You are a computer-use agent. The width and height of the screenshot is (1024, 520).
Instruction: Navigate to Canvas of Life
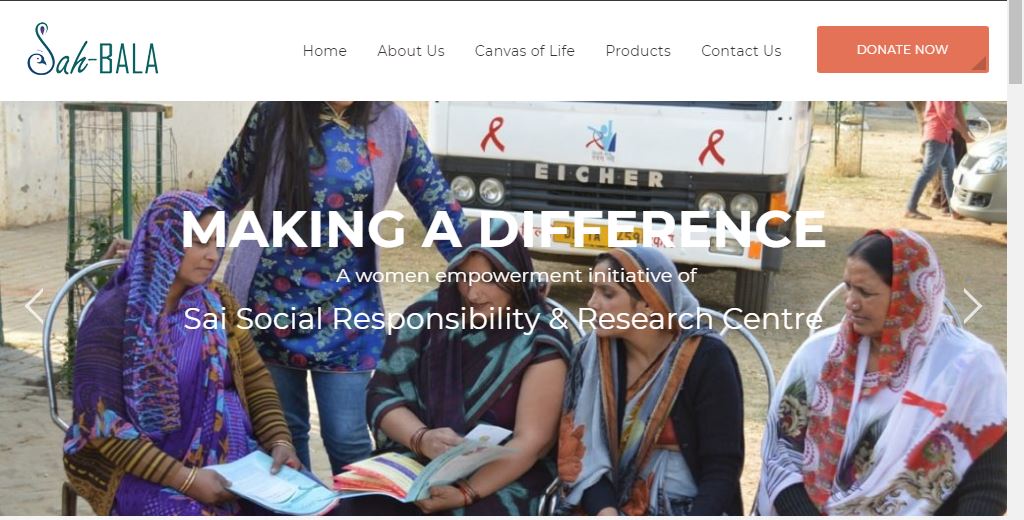[x=524, y=51]
